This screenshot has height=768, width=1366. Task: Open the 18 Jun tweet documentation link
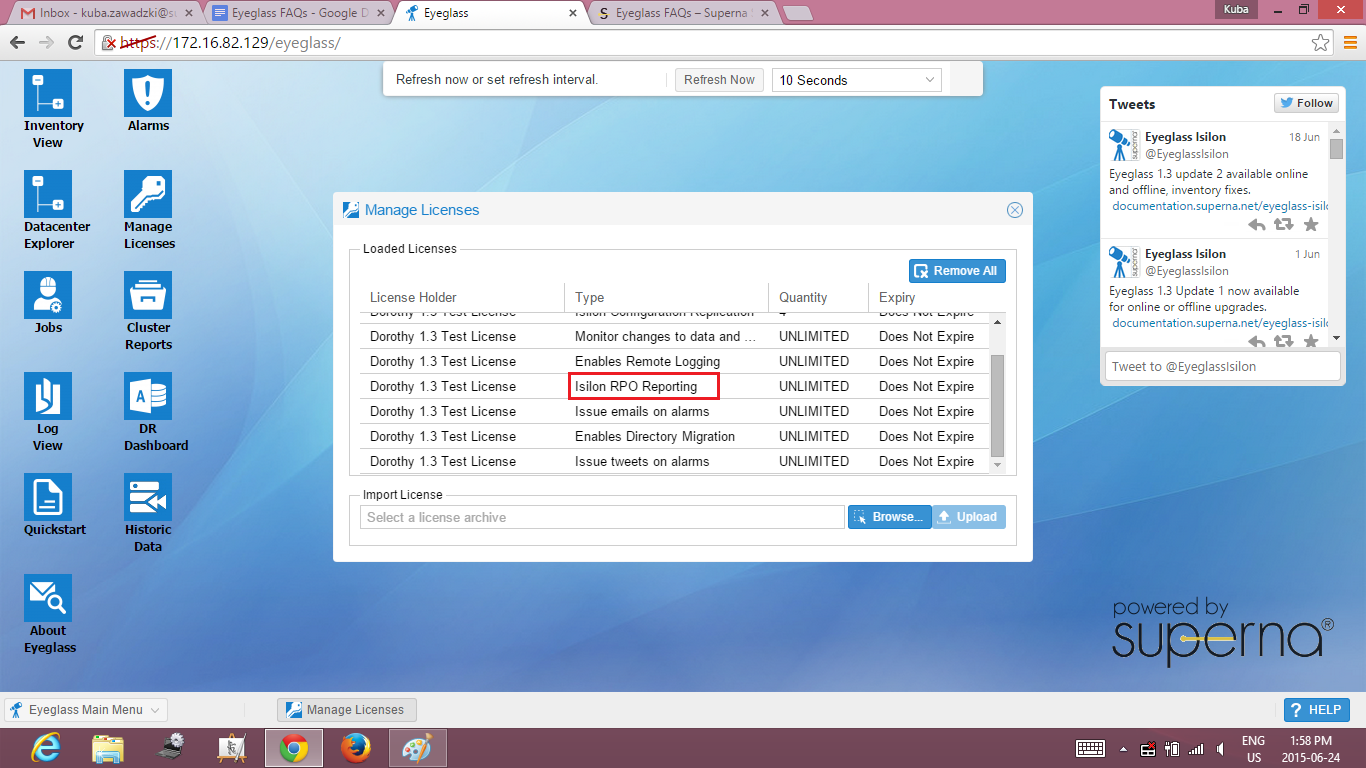(x=1220, y=206)
